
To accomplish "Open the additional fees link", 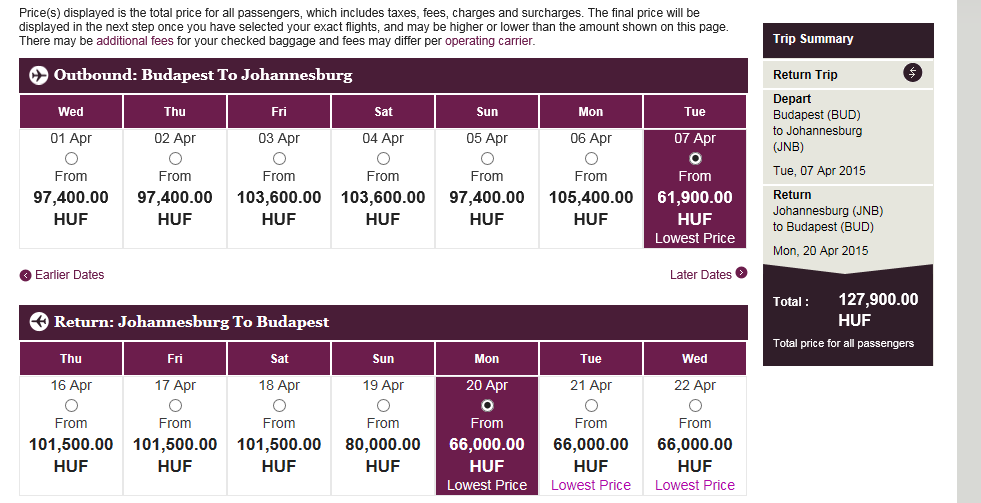I will [x=134, y=41].
